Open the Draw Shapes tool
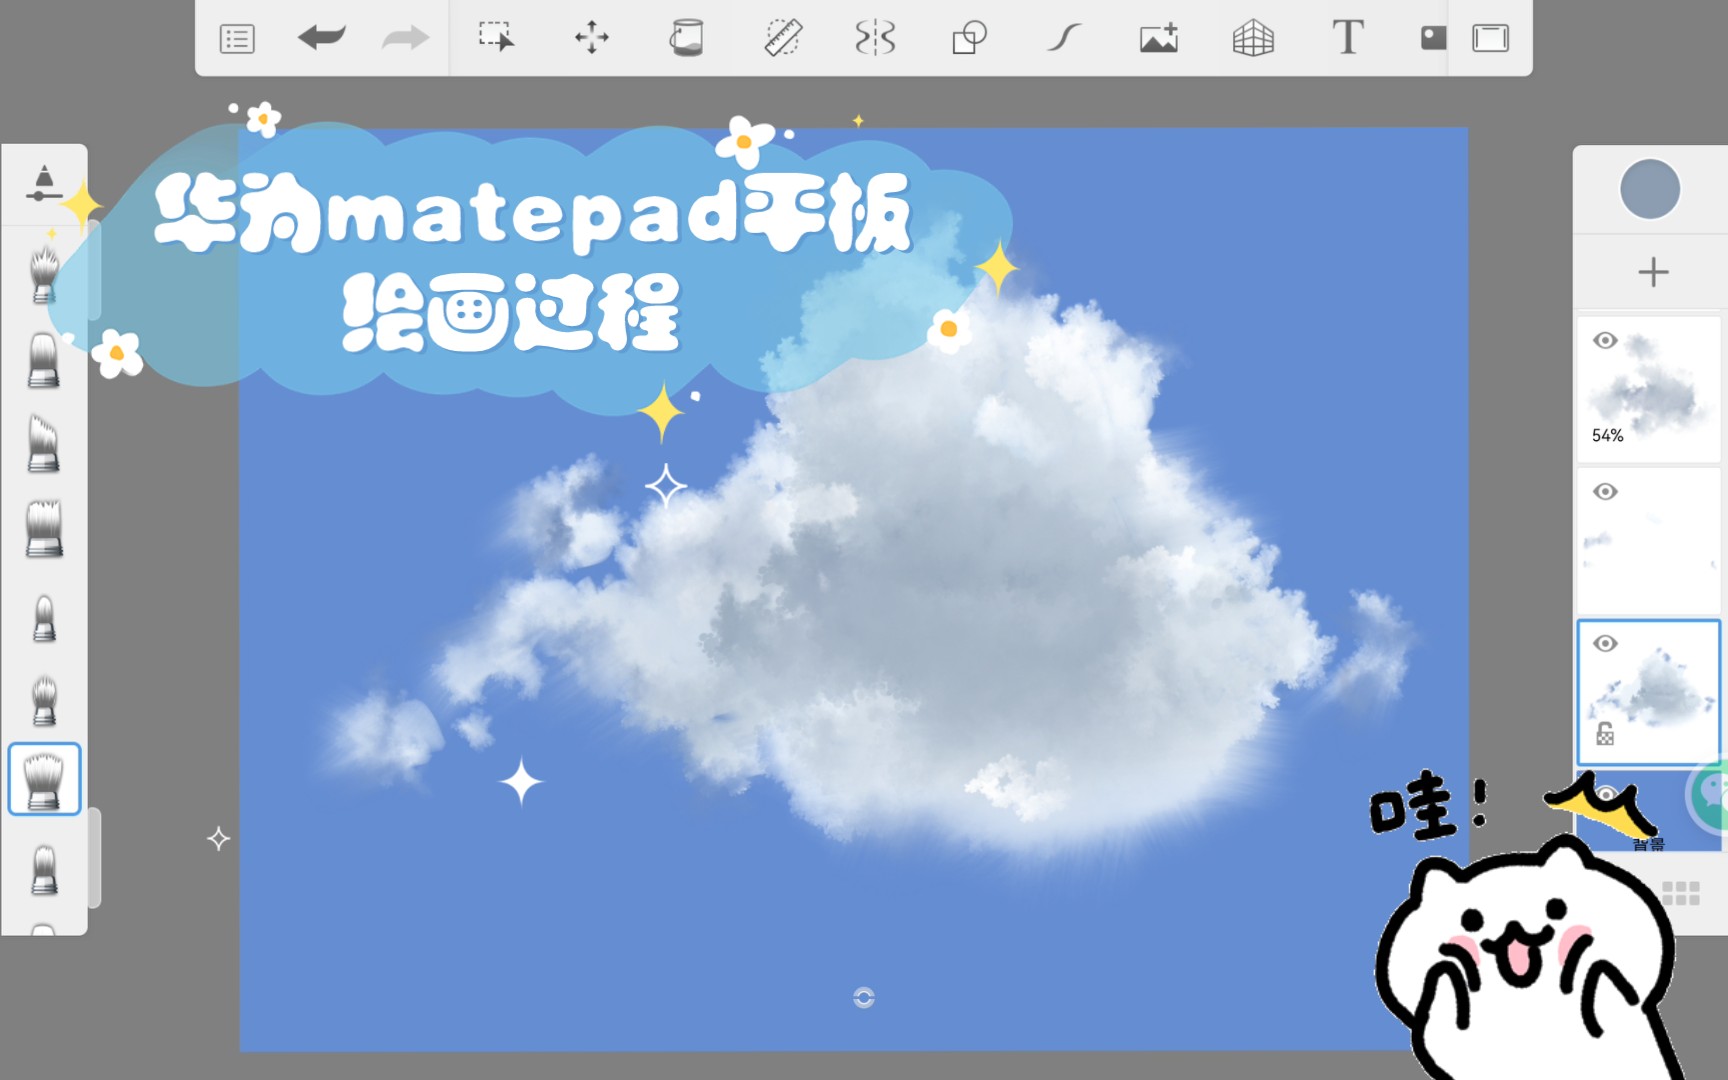 pos(969,38)
